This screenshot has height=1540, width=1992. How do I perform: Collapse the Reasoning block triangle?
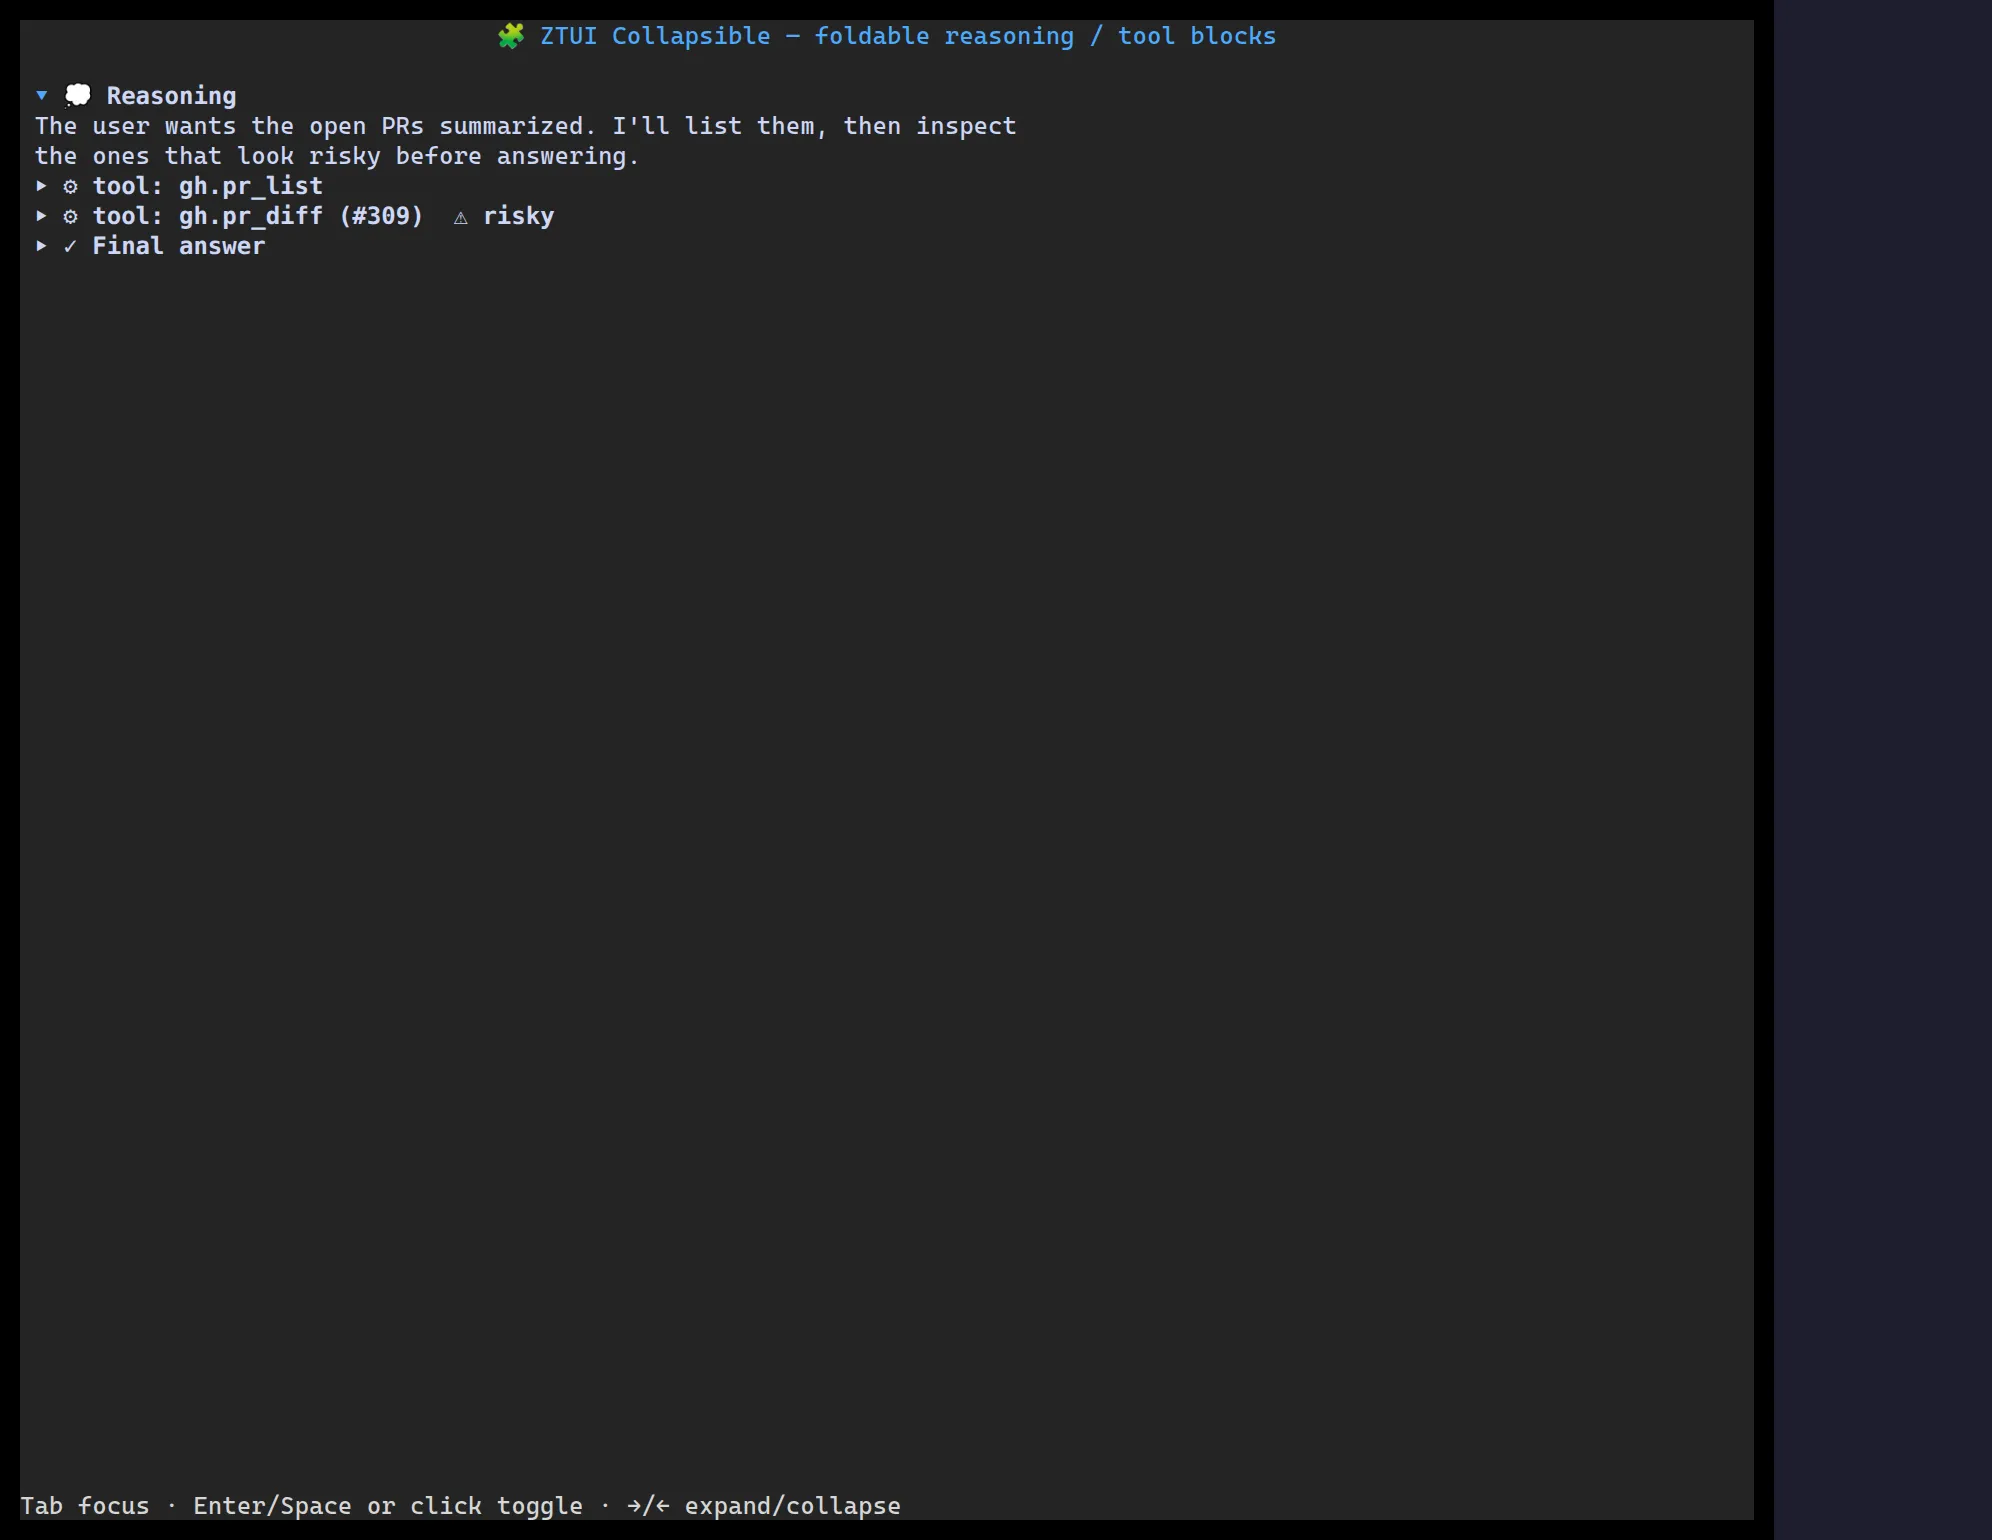tap(42, 96)
